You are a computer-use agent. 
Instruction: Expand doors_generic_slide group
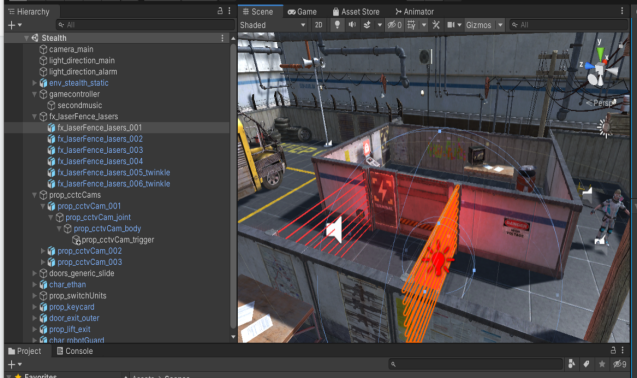35,274
